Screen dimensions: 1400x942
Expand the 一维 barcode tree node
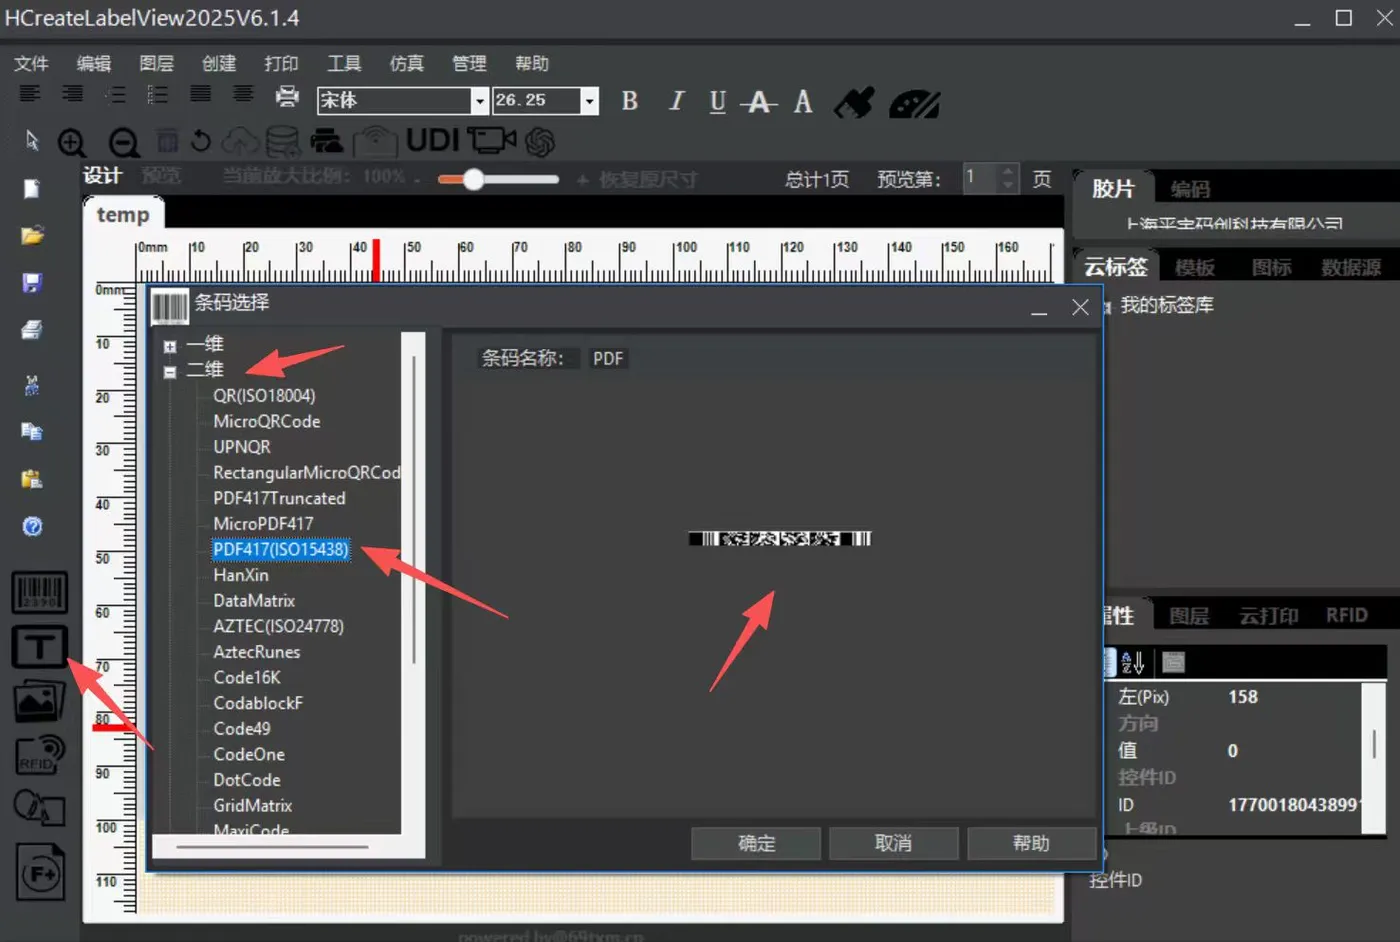(x=170, y=346)
